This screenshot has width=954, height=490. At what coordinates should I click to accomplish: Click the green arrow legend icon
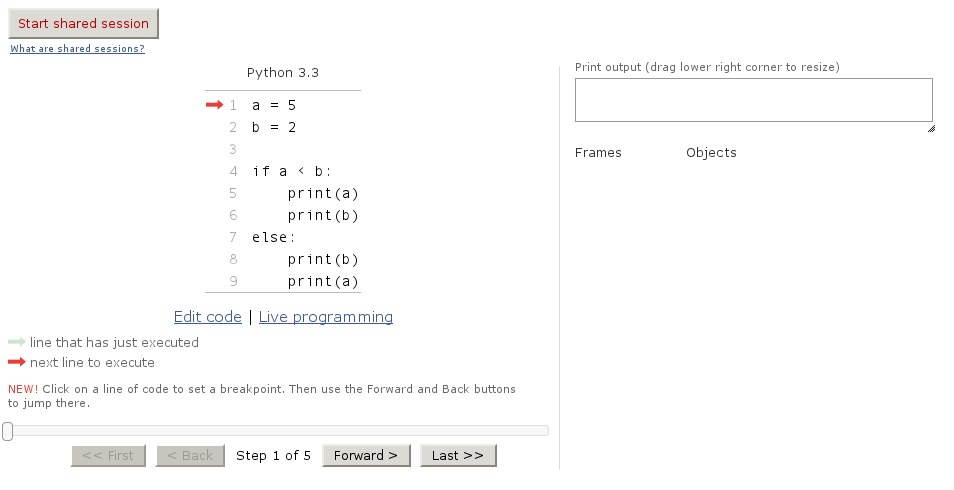(16, 342)
